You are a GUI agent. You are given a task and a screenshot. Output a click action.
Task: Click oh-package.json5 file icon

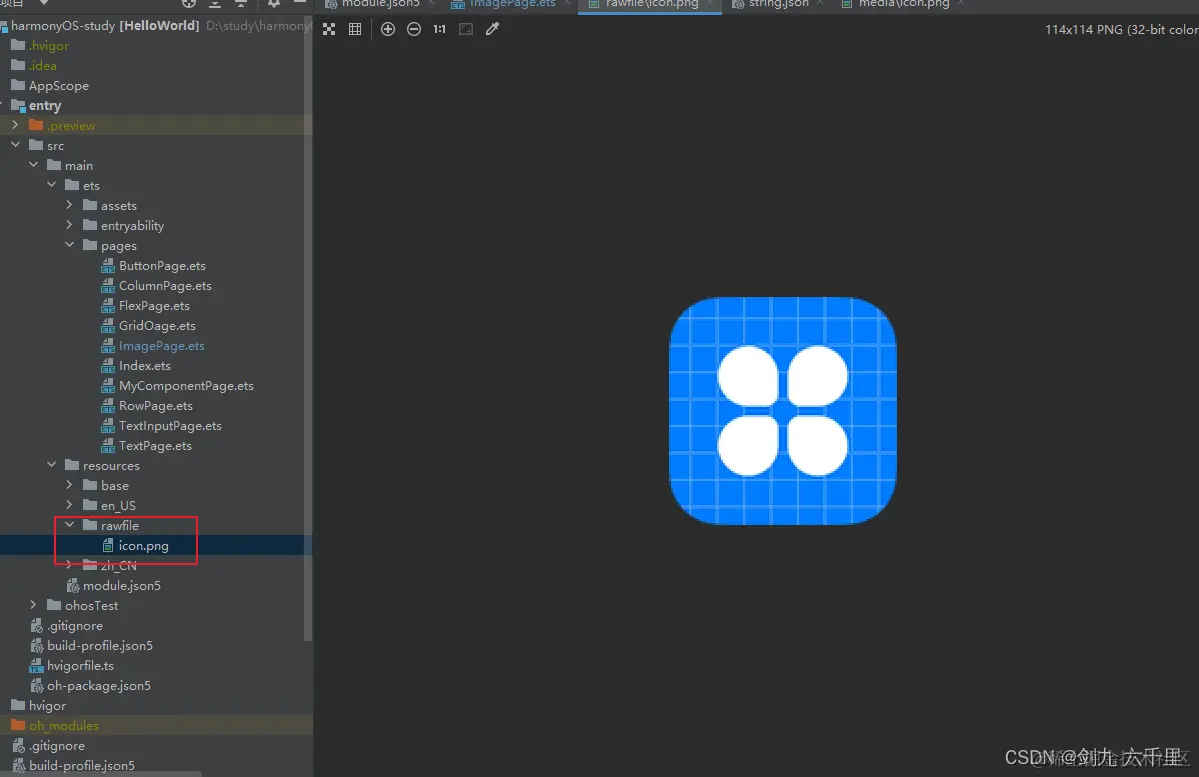(37, 686)
